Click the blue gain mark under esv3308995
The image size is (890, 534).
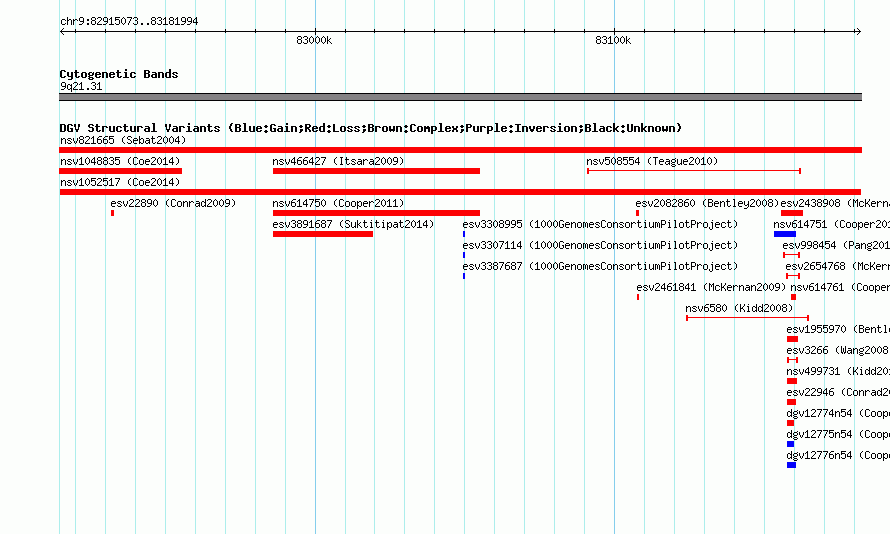coord(464,234)
